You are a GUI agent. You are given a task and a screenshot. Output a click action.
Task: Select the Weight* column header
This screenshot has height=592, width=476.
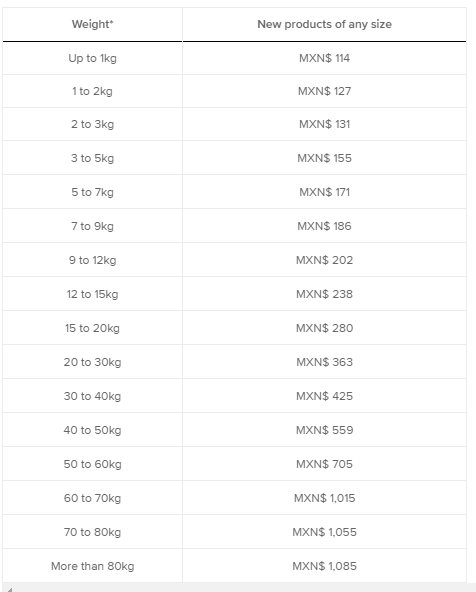92,24
